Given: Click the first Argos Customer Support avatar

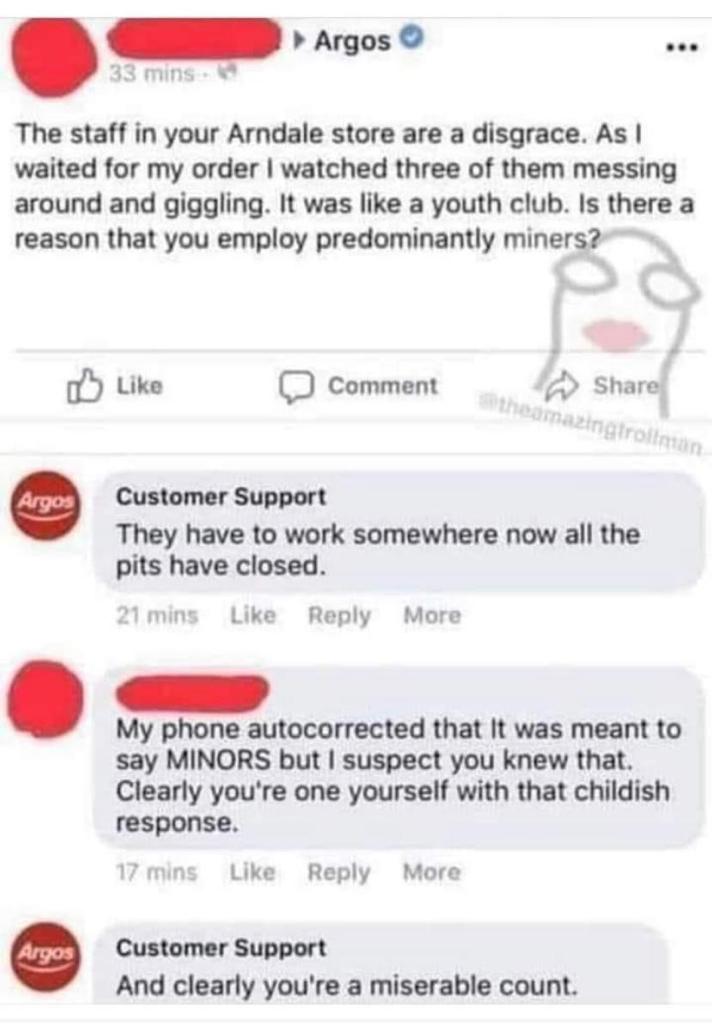Looking at the screenshot, I should coord(44,505).
